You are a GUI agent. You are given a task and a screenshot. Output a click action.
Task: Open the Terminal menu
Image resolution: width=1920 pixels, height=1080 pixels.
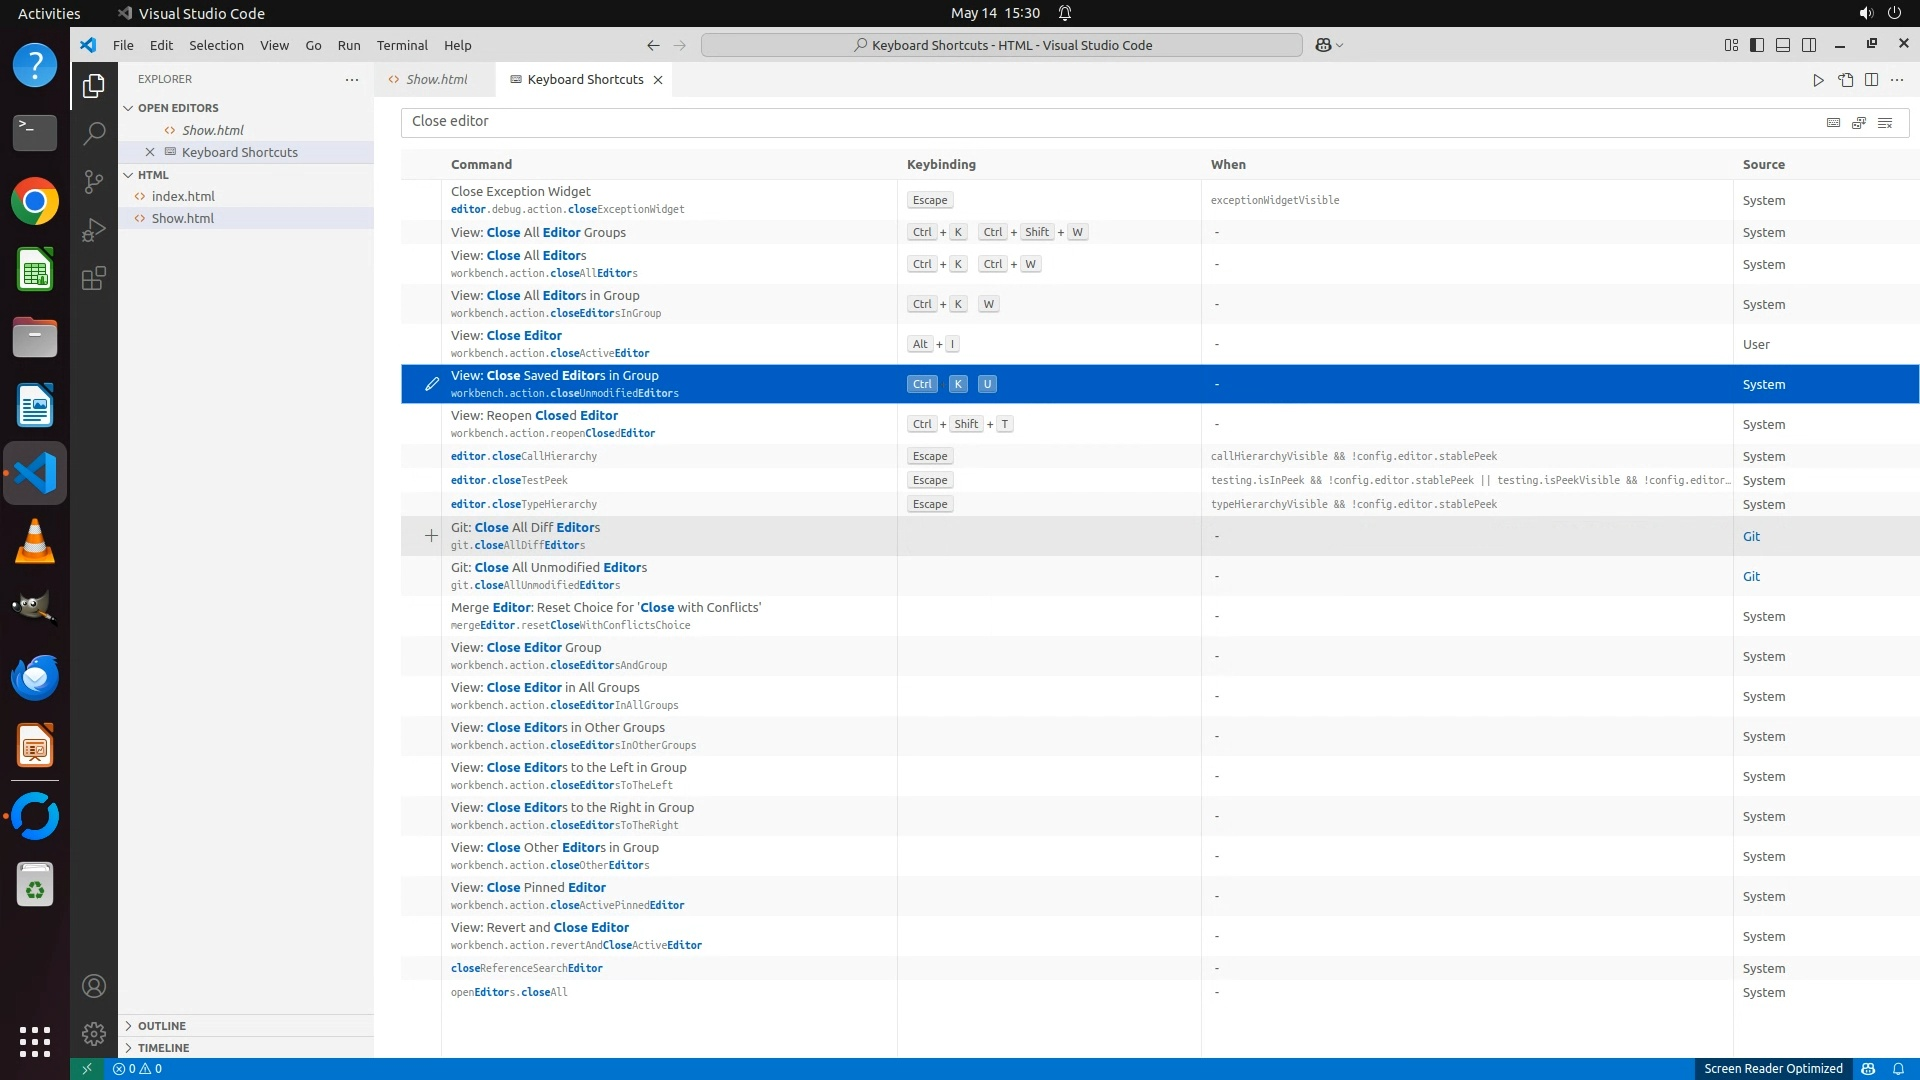pos(402,45)
